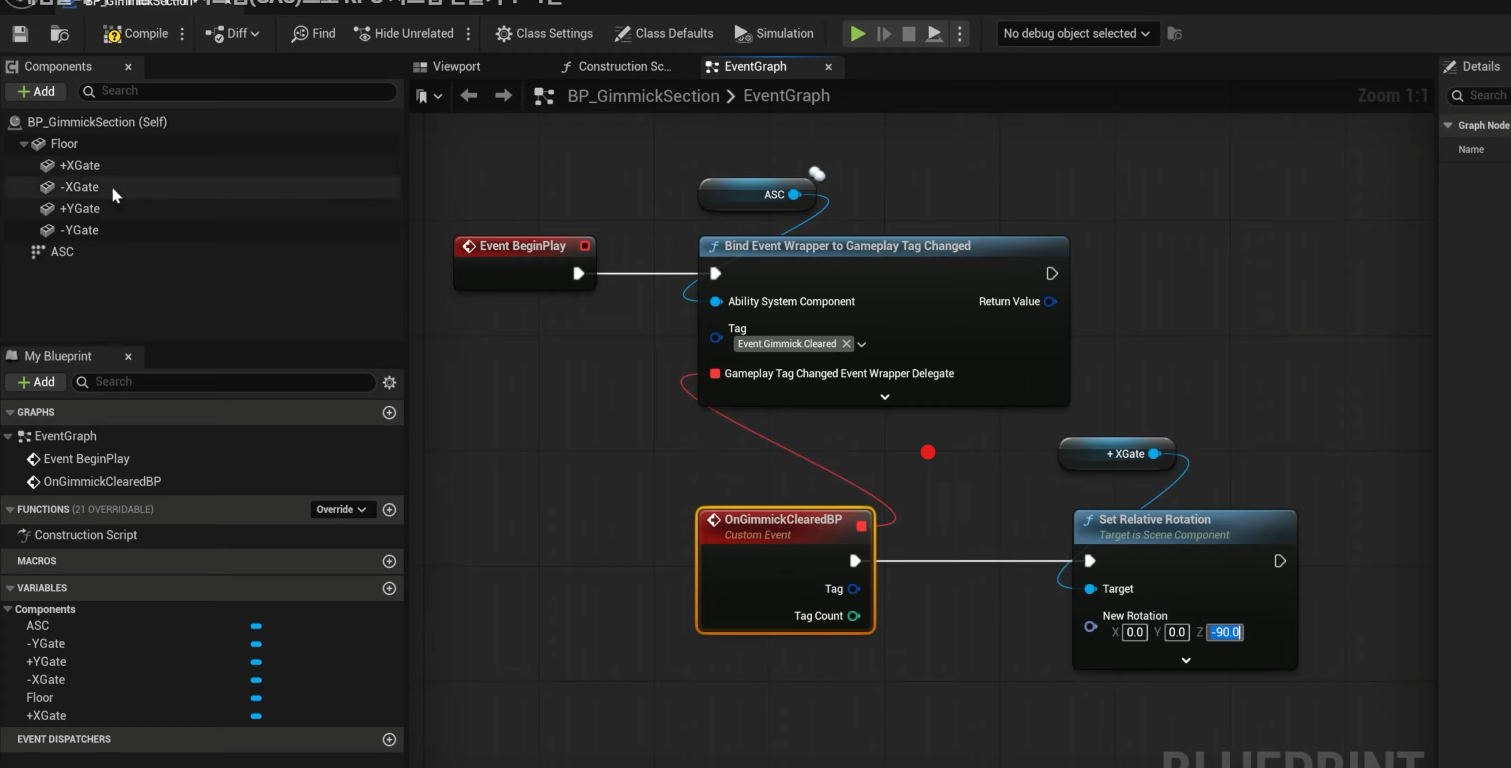Image resolution: width=1511 pixels, height=768 pixels.
Task: Switch to the Construction Script tab
Action: (x=616, y=67)
